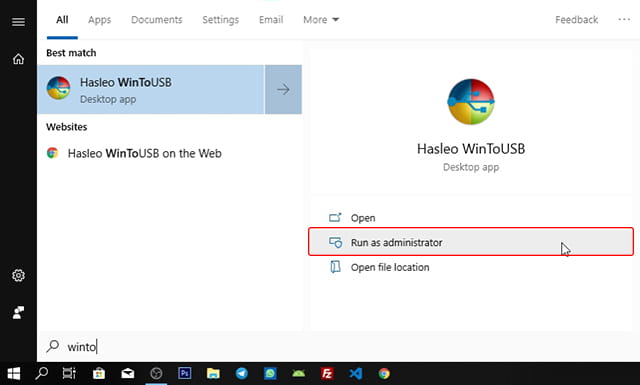Viewport: 640px width, 385px height.
Task: Open Visual Studio Code from the taskbar
Action: pos(356,373)
